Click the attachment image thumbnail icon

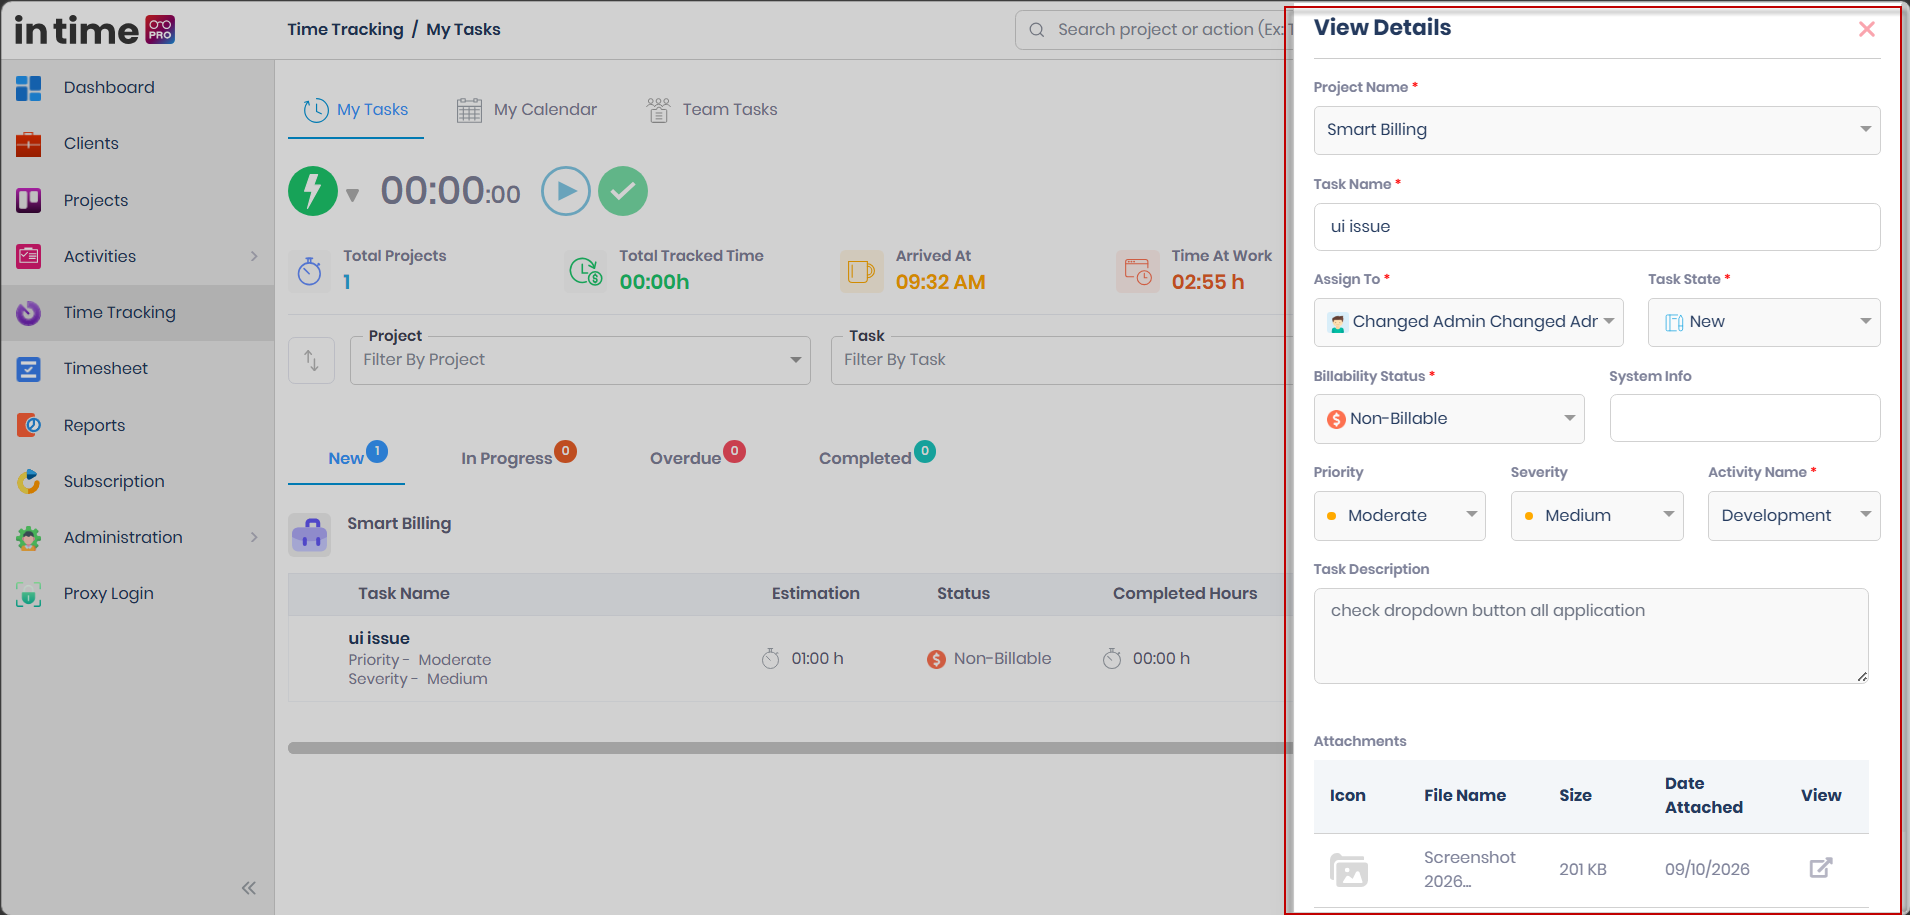[x=1349, y=870]
